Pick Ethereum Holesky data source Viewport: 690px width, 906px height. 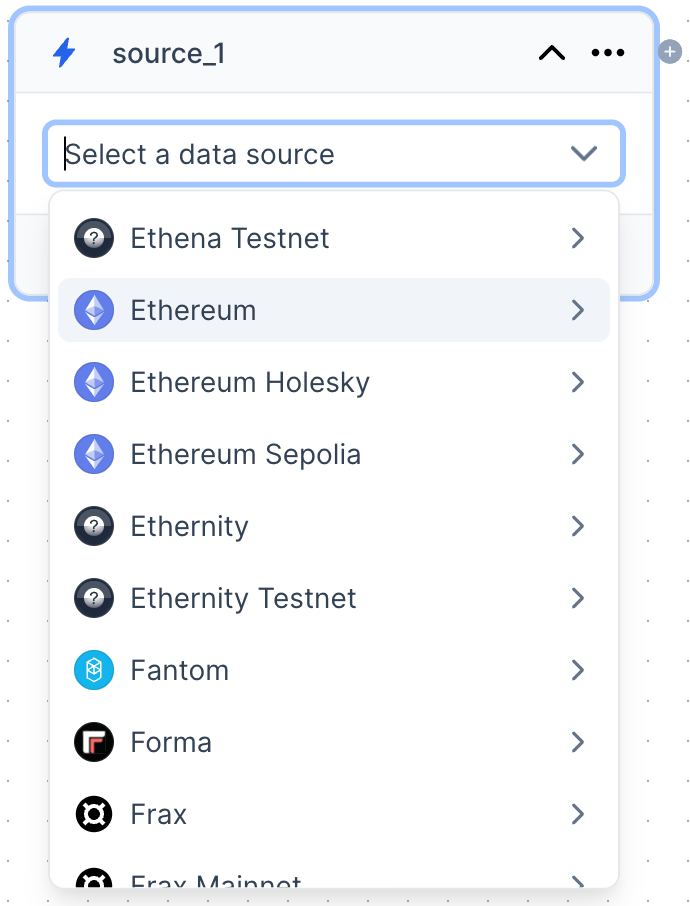250,382
